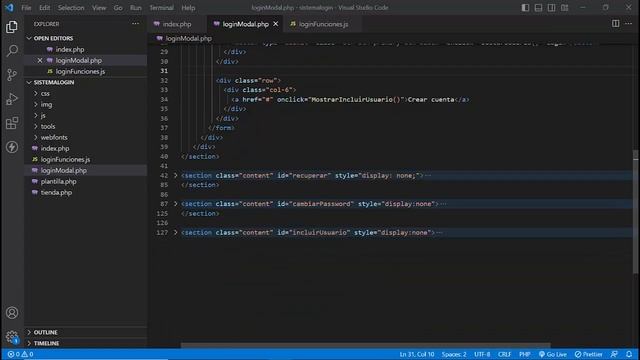The image size is (640, 360).
Task: Click the Explorer more actions ellipsis
Action: tap(136, 24)
